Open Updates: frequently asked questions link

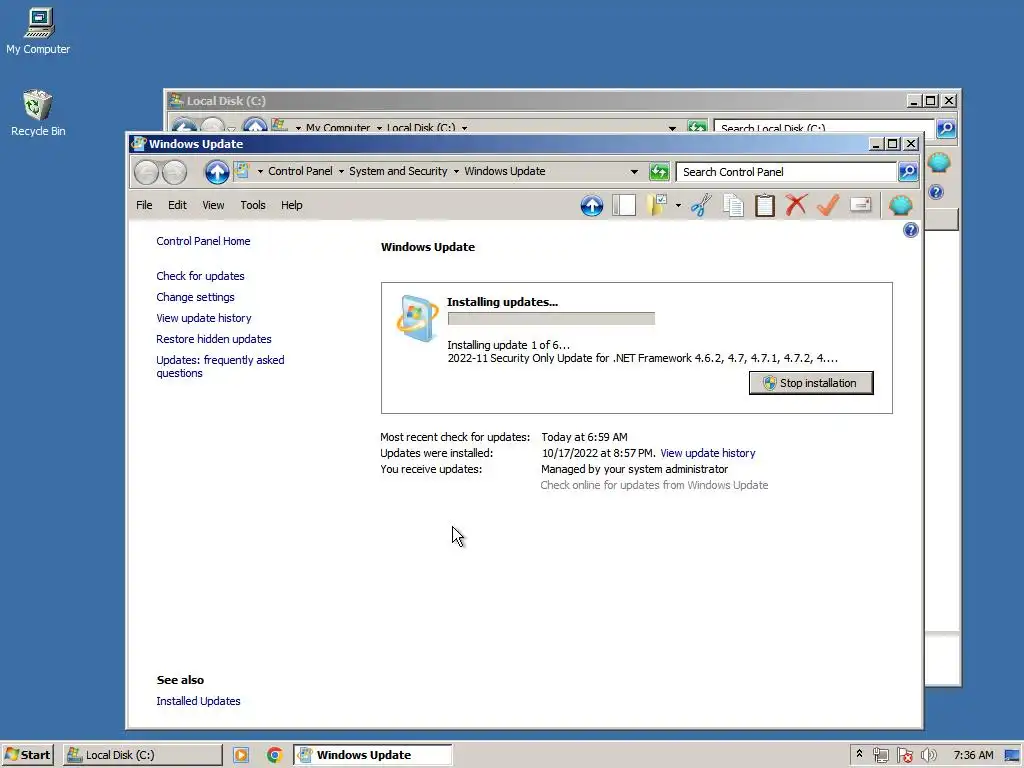pos(220,366)
